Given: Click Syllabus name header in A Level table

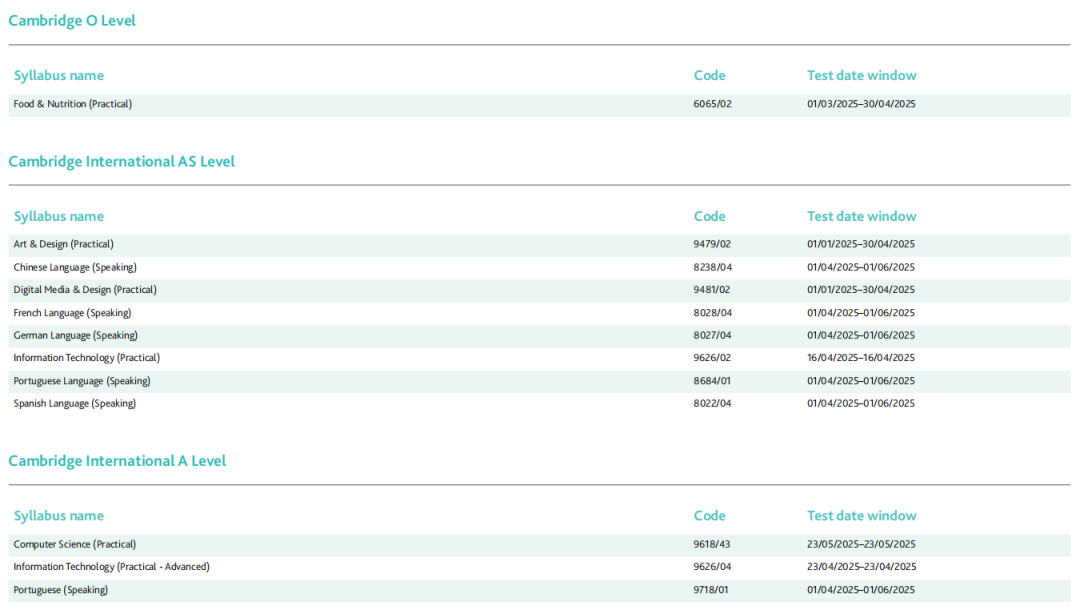Looking at the screenshot, I should click(x=59, y=516).
